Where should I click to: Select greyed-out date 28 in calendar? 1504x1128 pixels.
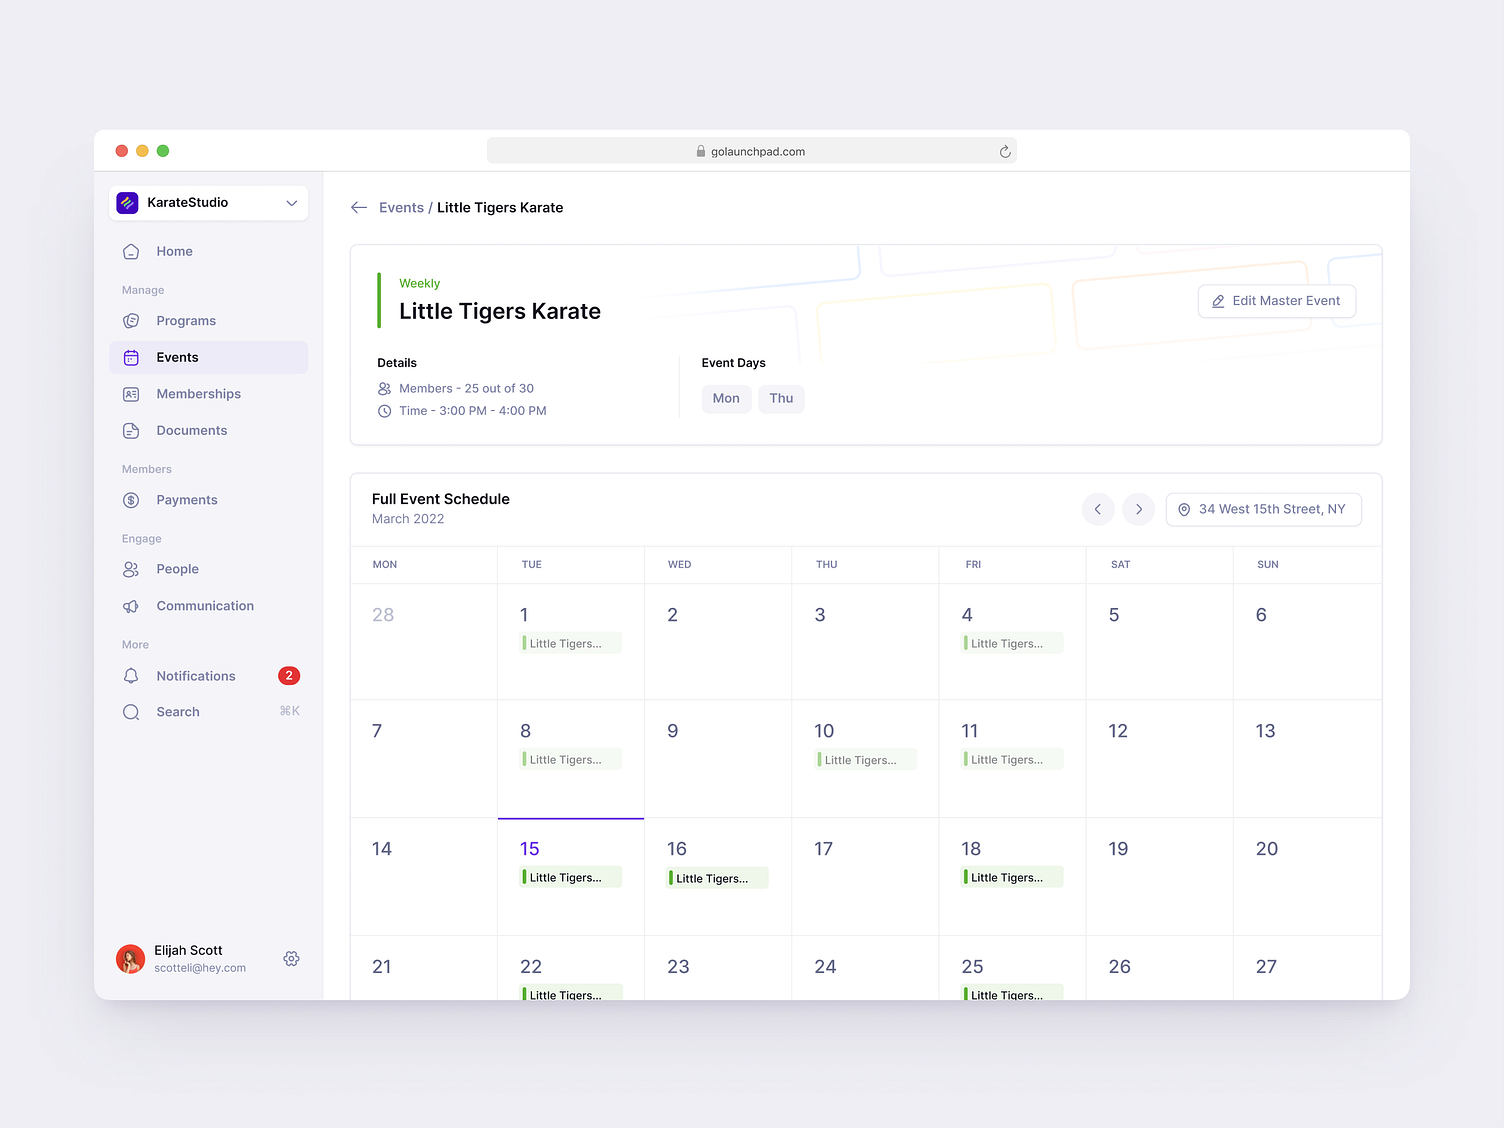(383, 615)
